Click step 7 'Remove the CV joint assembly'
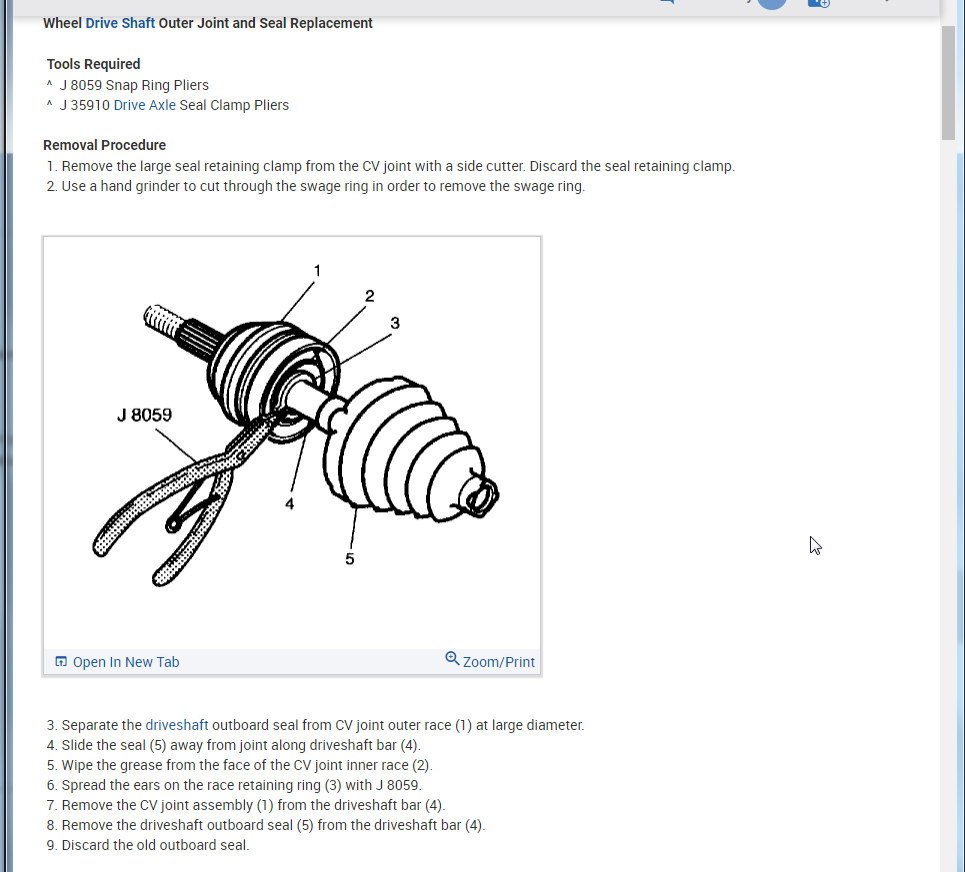965x872 pixels. point(246,805)
